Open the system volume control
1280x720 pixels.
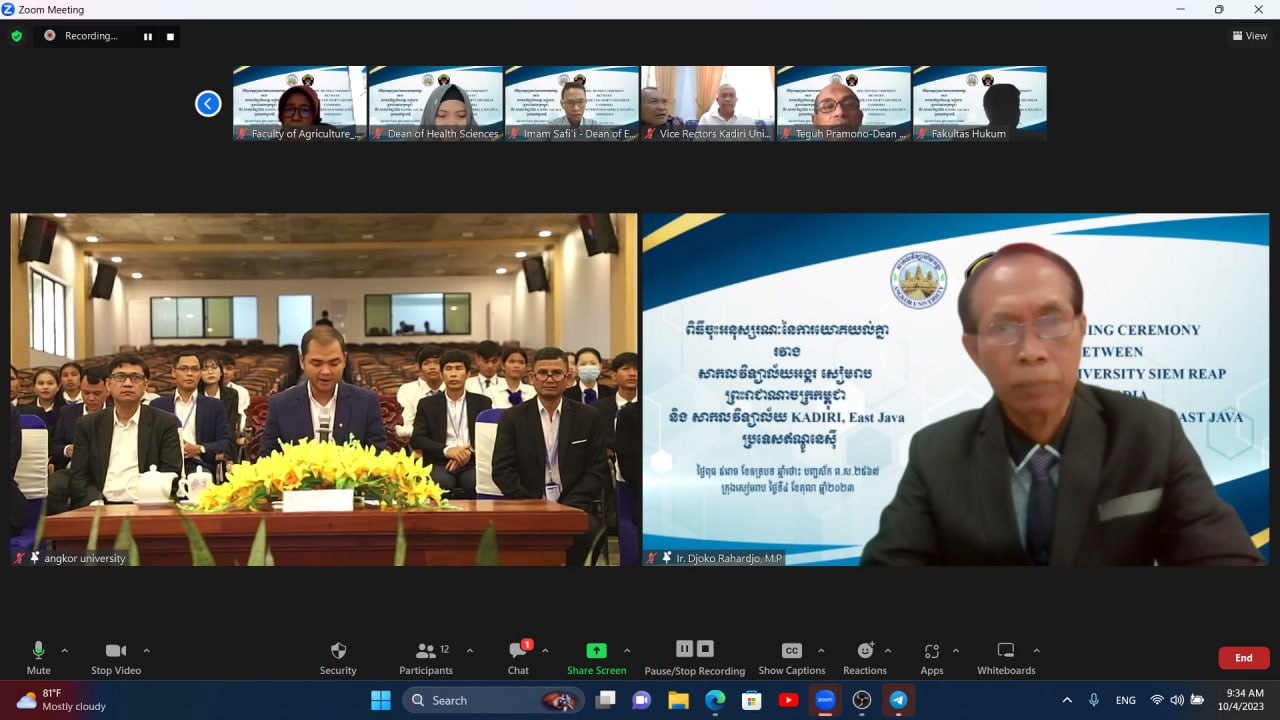1177,700
